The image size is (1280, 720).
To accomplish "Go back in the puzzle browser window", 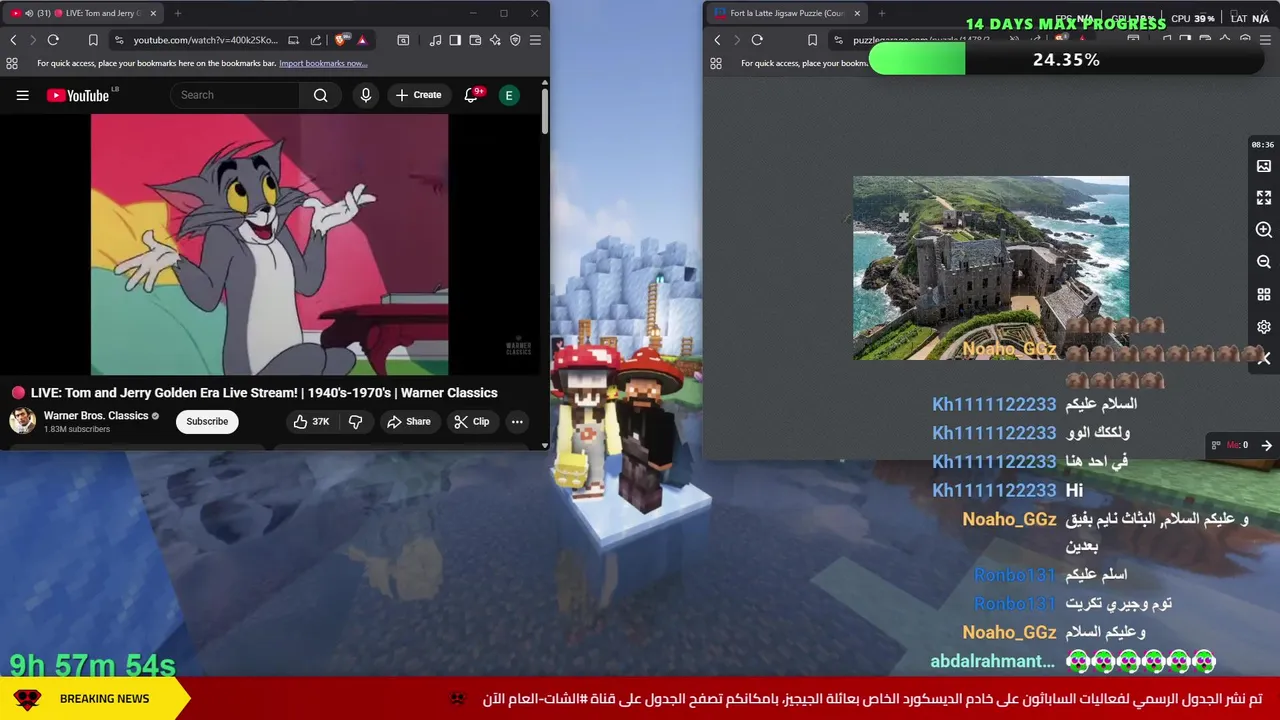I will click(717, 40).
